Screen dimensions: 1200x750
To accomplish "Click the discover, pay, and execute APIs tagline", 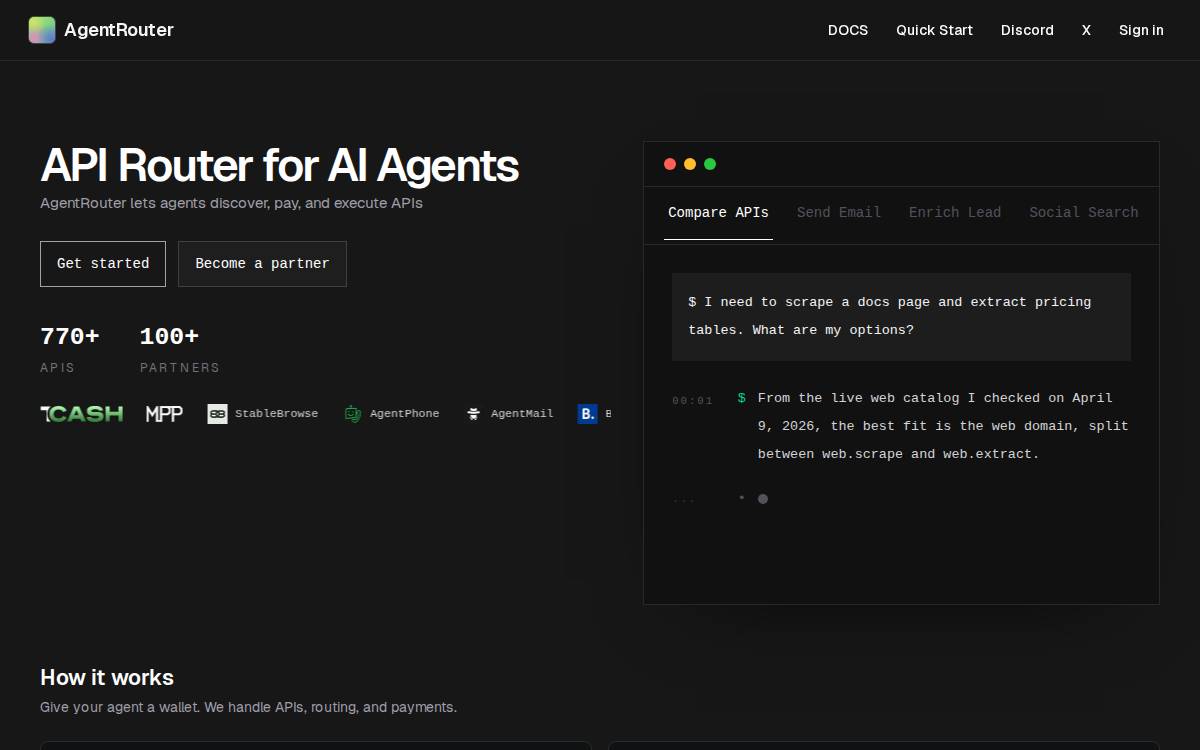I will pyautogui.click(x=231, y=203).
